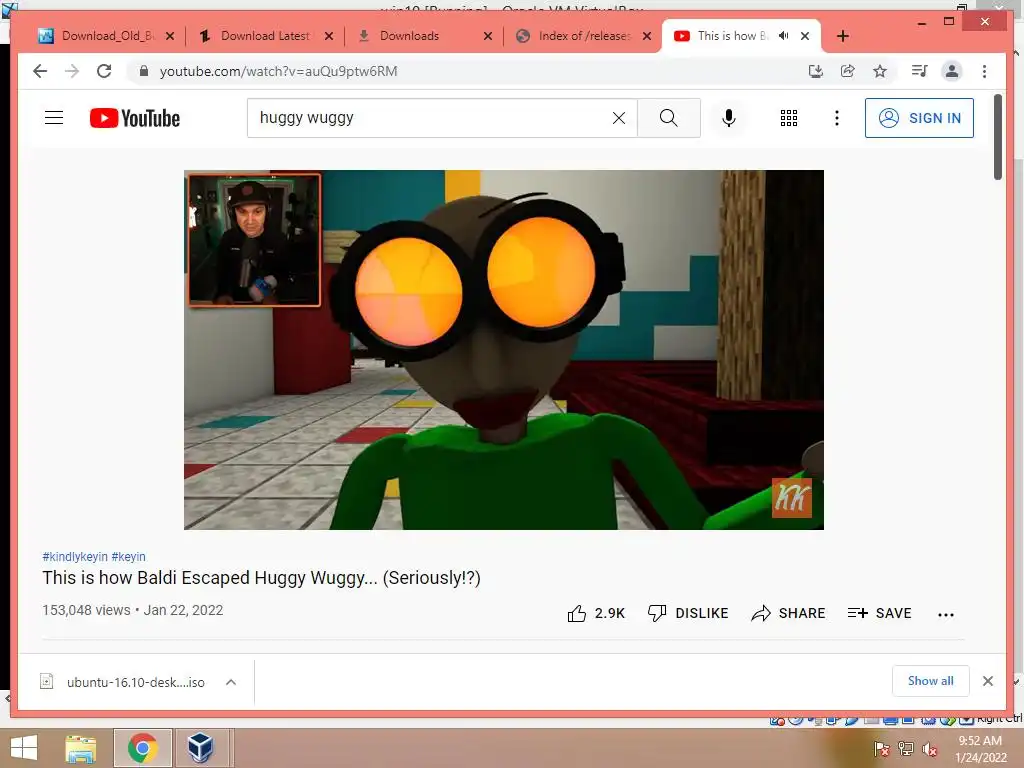1024x768 pixels.
Task: Click the #keyin hashtag link
Action: (129, 556)
